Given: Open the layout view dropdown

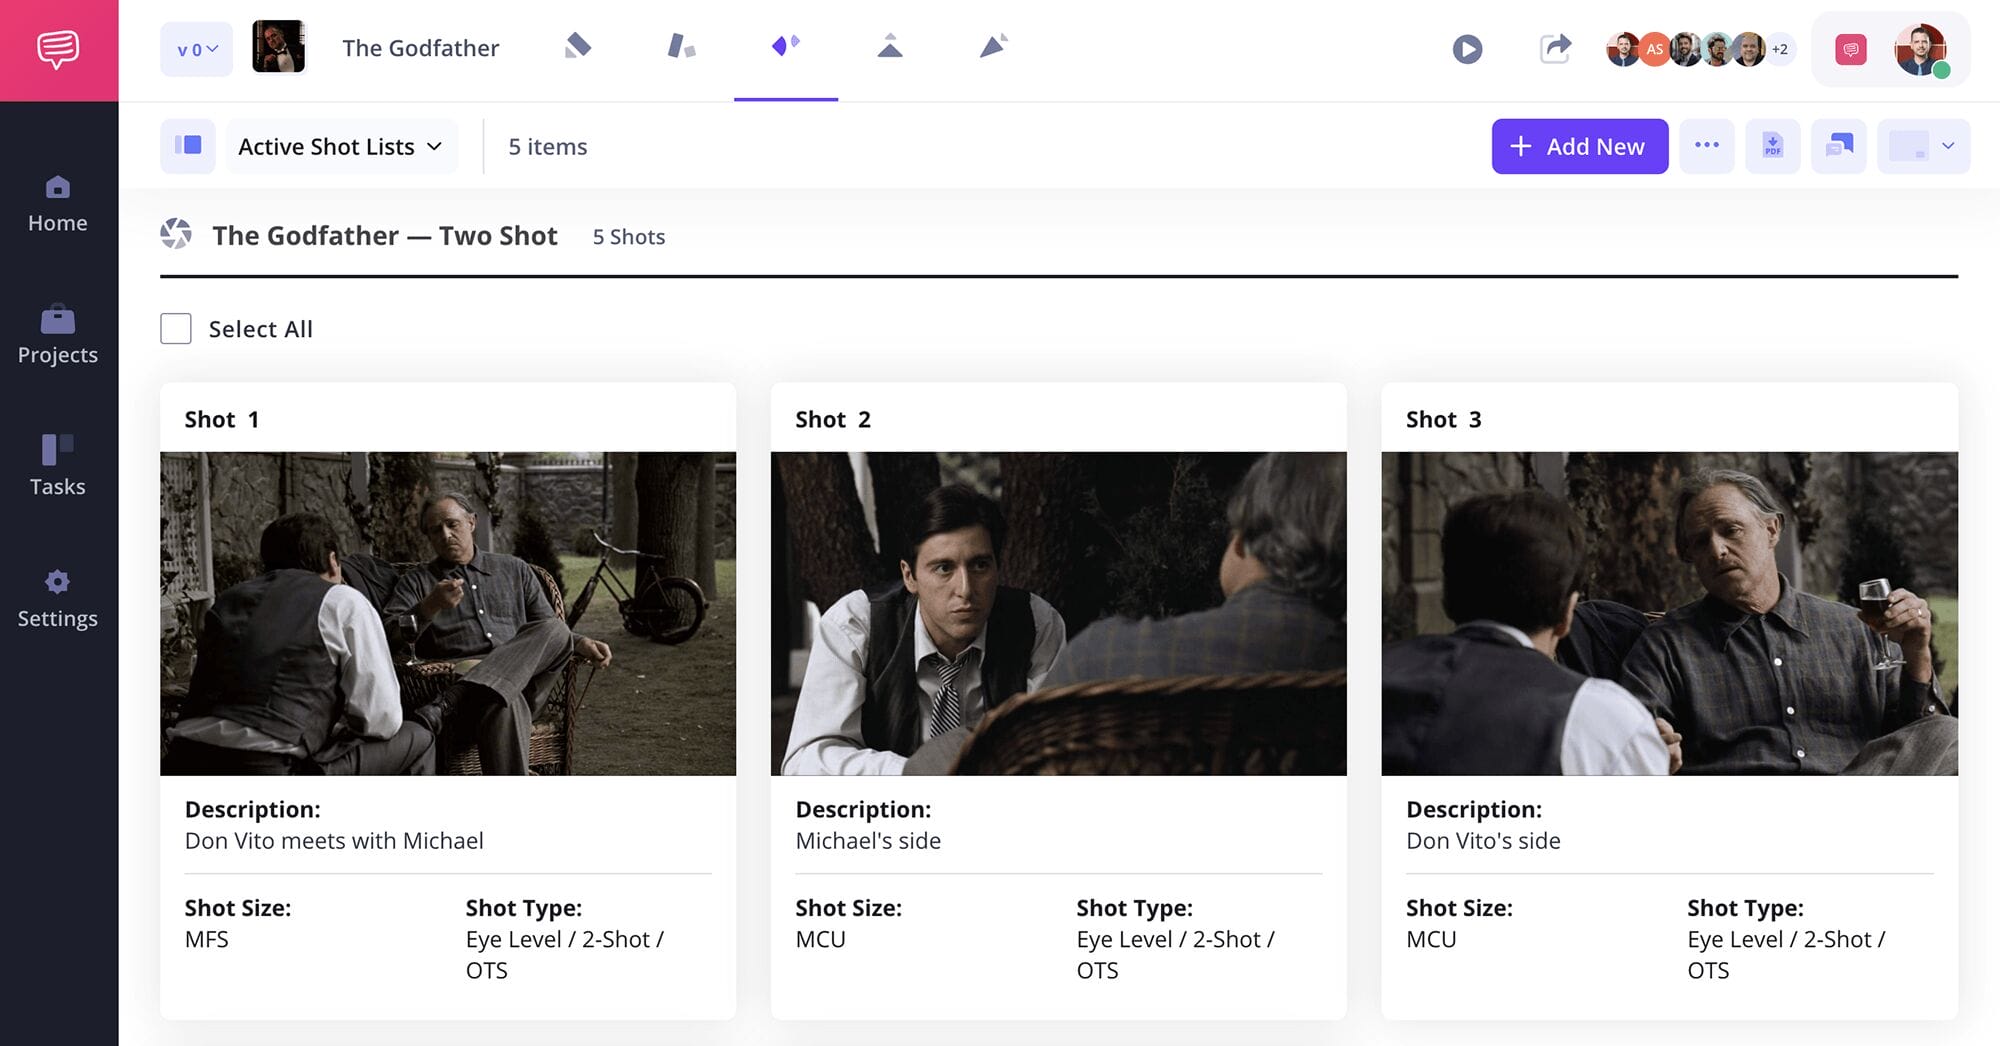Looking at the screenshot, I should [1923, 146].
